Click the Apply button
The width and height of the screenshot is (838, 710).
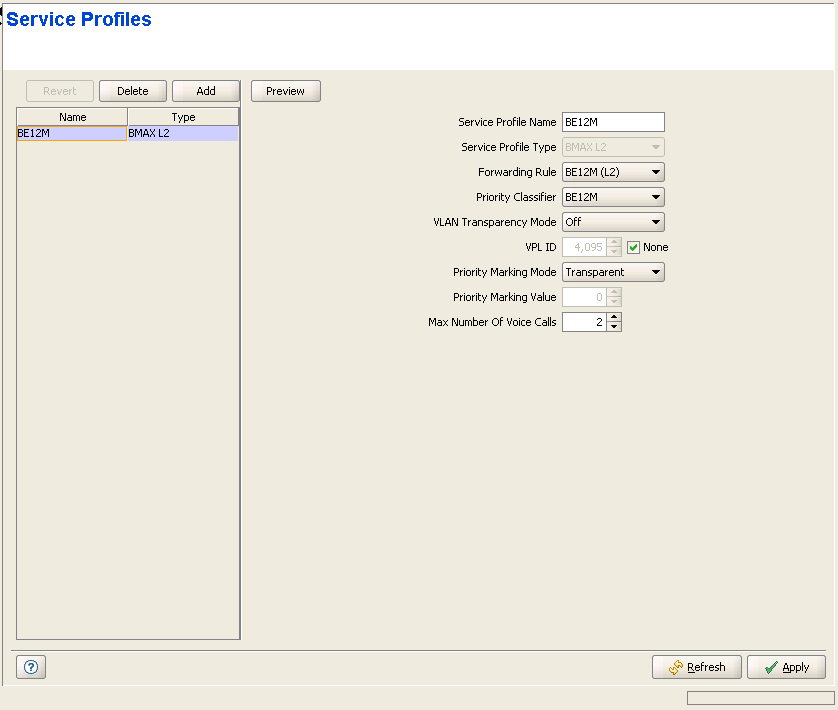(x=786, y=667)
